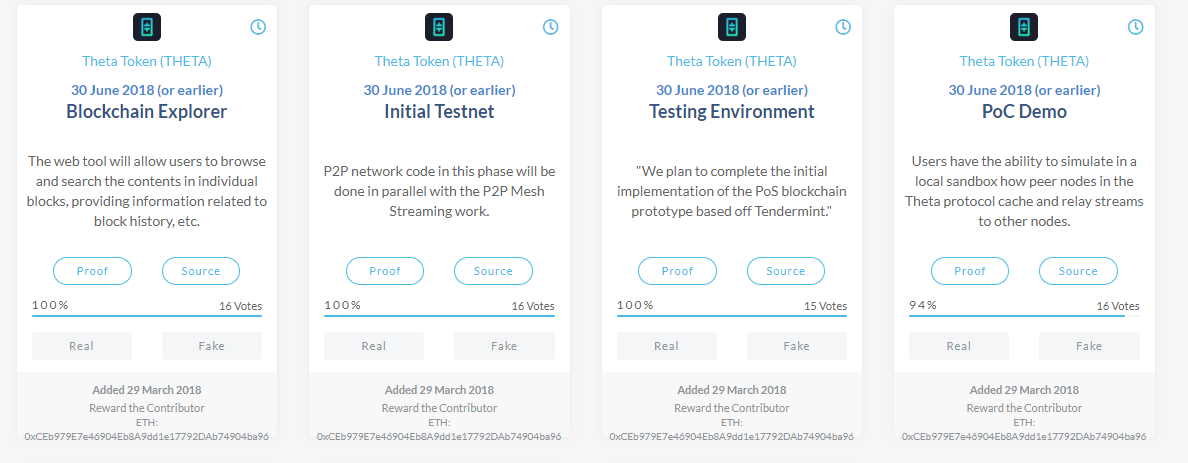This screenshot has width=1188, height=463.
Task: Click Theta Token (THETA) link on PoC Demo card
Action: pos(1024,62)
